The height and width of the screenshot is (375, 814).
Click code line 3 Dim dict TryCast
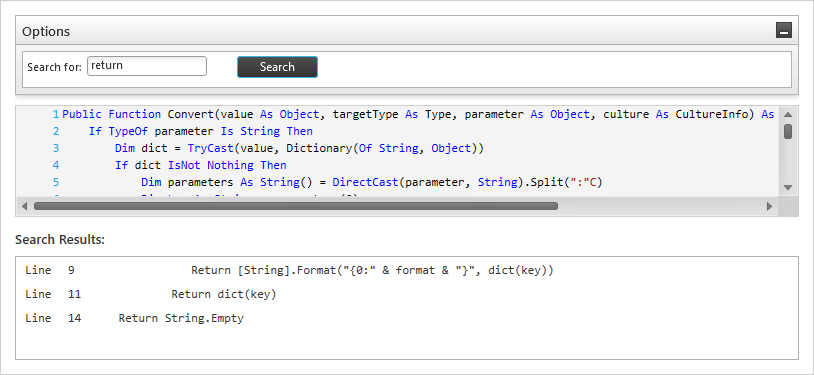tap(300, 148)
